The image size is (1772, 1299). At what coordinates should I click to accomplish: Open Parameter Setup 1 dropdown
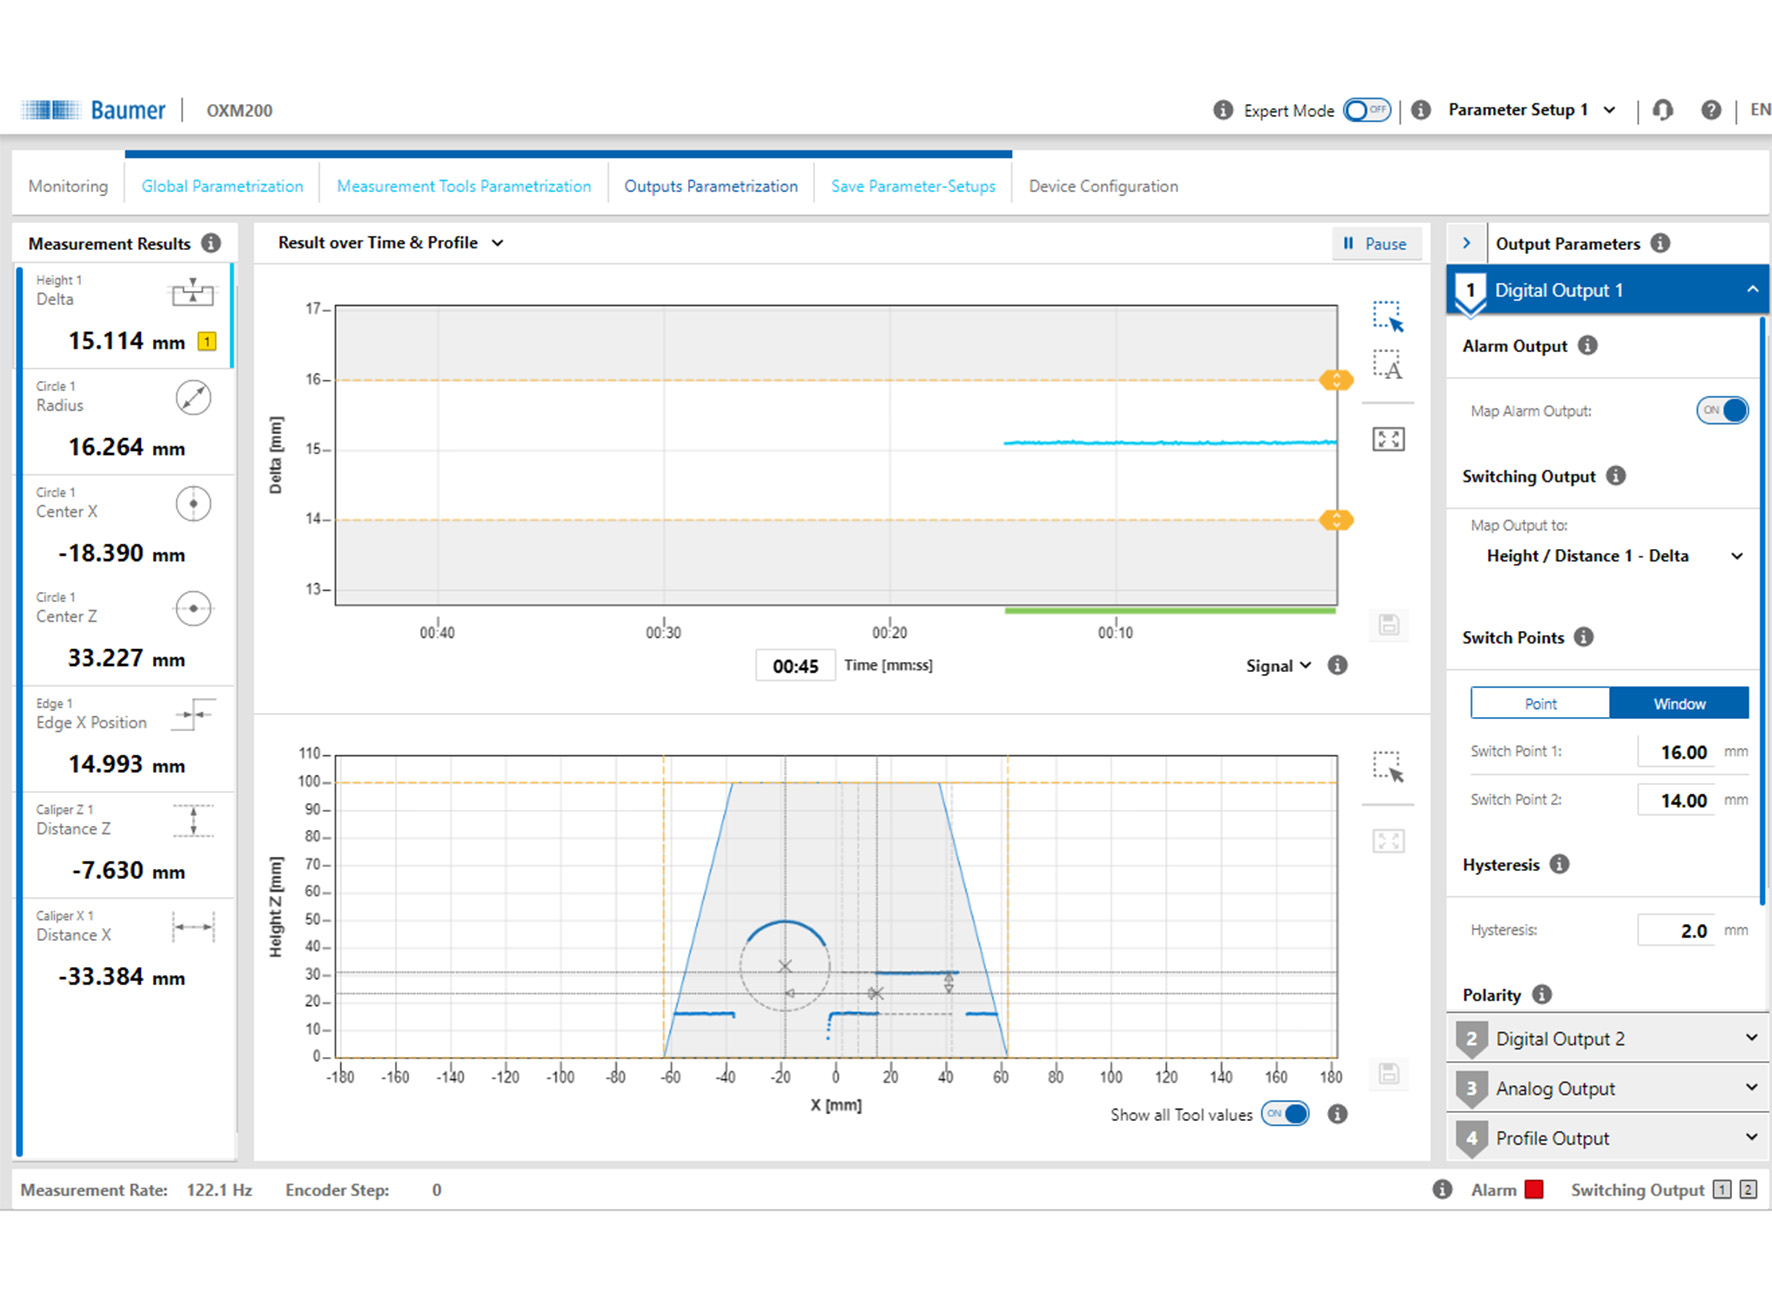pos(1532,110)
